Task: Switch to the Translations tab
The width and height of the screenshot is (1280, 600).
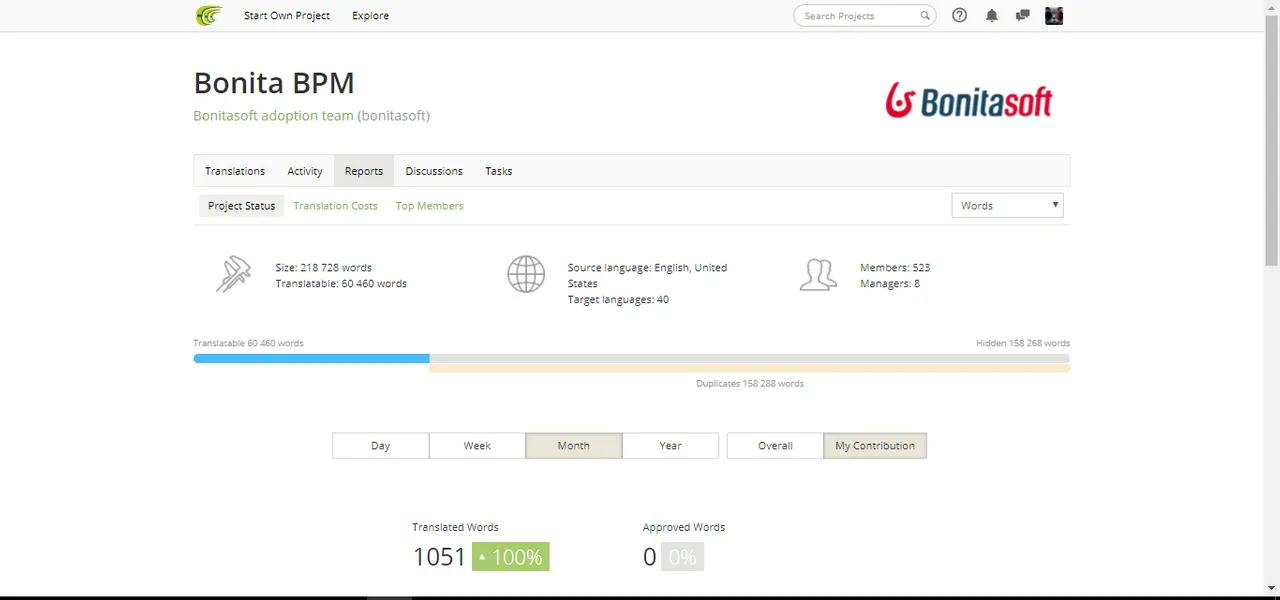Action: (x=235, y=171)
